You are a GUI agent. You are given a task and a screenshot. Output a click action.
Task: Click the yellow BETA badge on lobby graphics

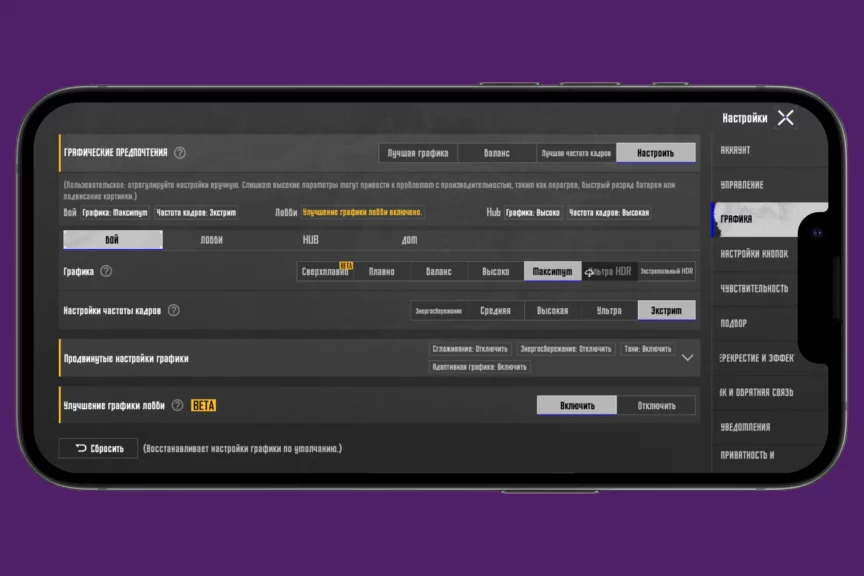coord(204,405)
